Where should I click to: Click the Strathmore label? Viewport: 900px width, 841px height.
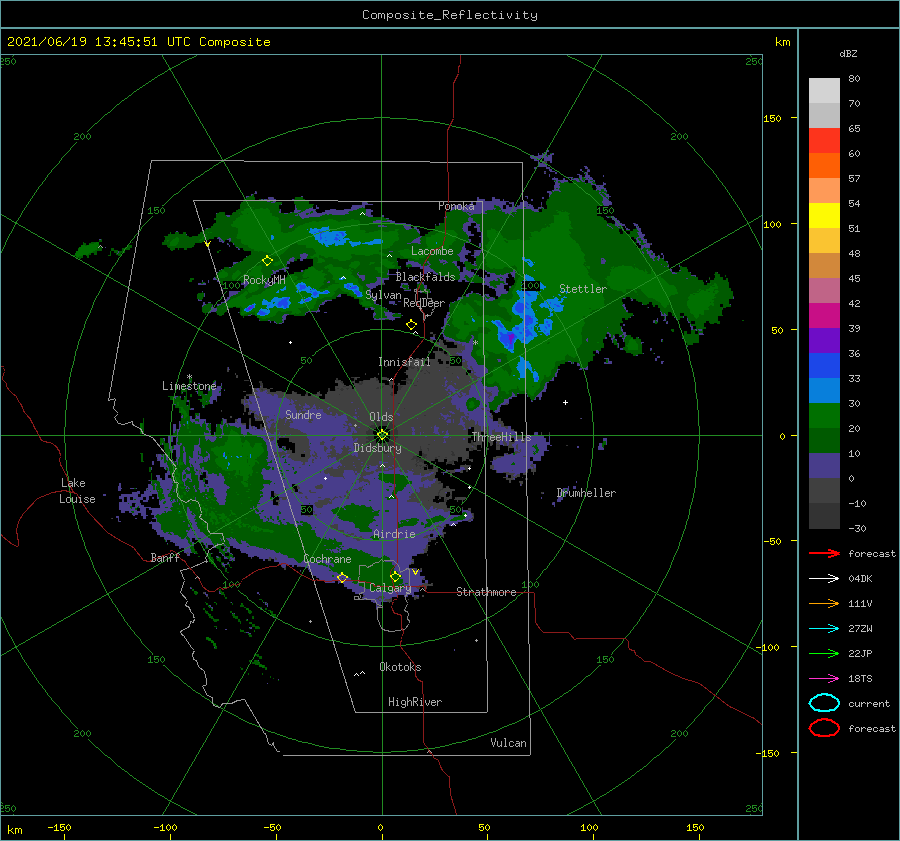click(486, 592)
